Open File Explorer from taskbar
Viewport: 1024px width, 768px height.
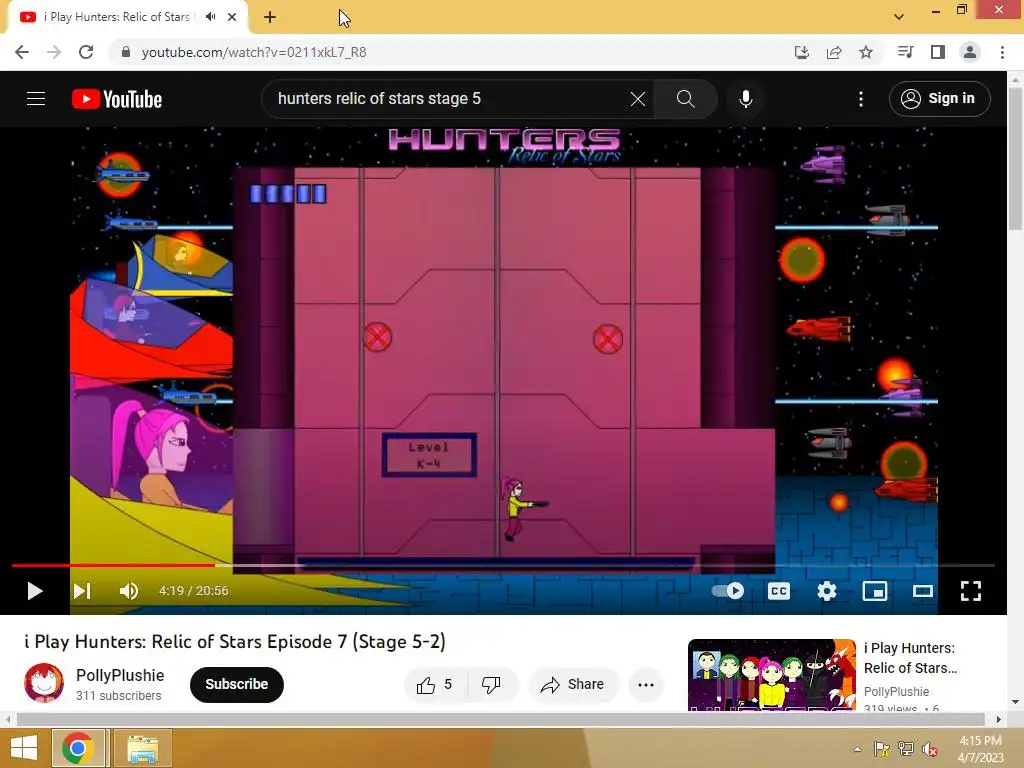point(143,748)
